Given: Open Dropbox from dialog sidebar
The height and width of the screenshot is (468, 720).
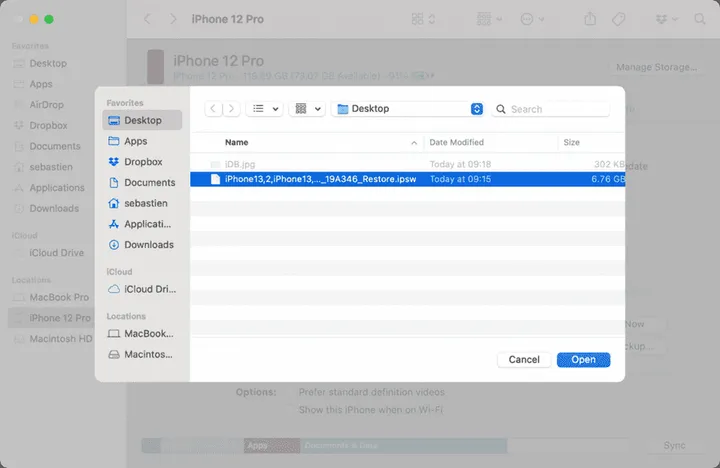Looking at the screenshot, I should click(142, 162).
